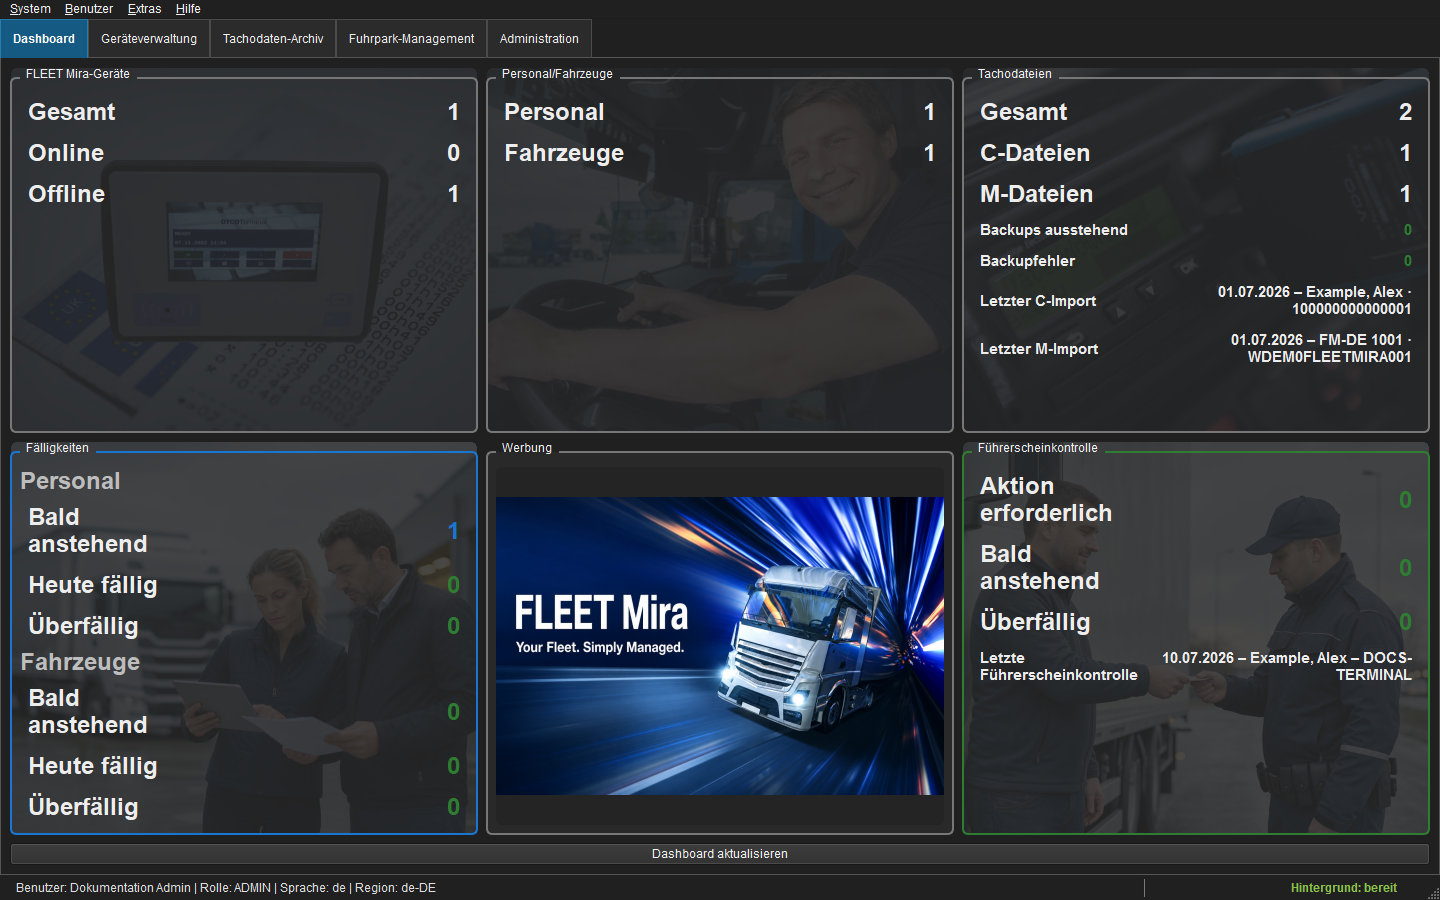Click the Gesamt row in Tachodateien
This screenshot has height=900, width=1440.
[1196, 112]
